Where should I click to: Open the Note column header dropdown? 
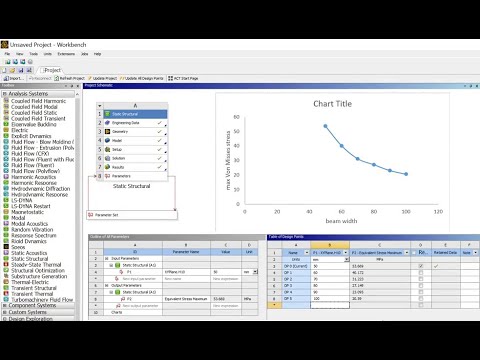point(475,253)
